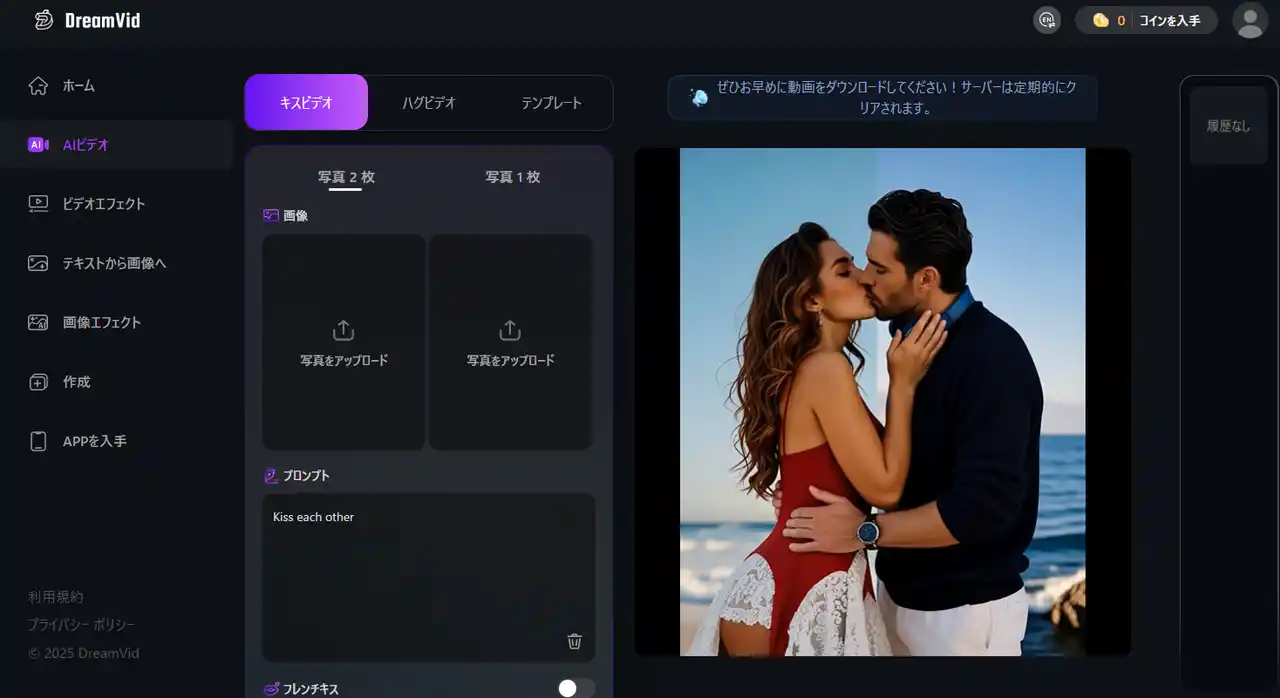Click the user profile avatar

[1250, 20]
